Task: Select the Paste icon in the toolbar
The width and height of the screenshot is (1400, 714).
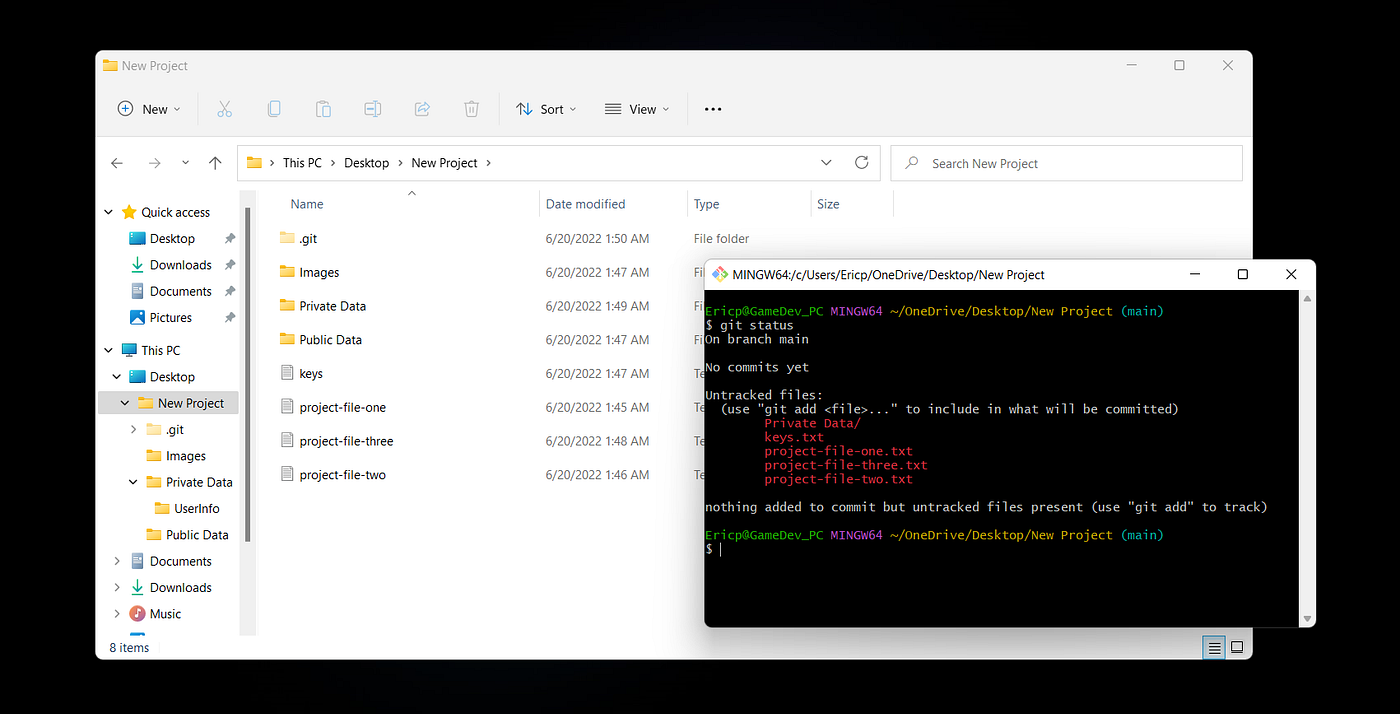Action: (323, 109)
